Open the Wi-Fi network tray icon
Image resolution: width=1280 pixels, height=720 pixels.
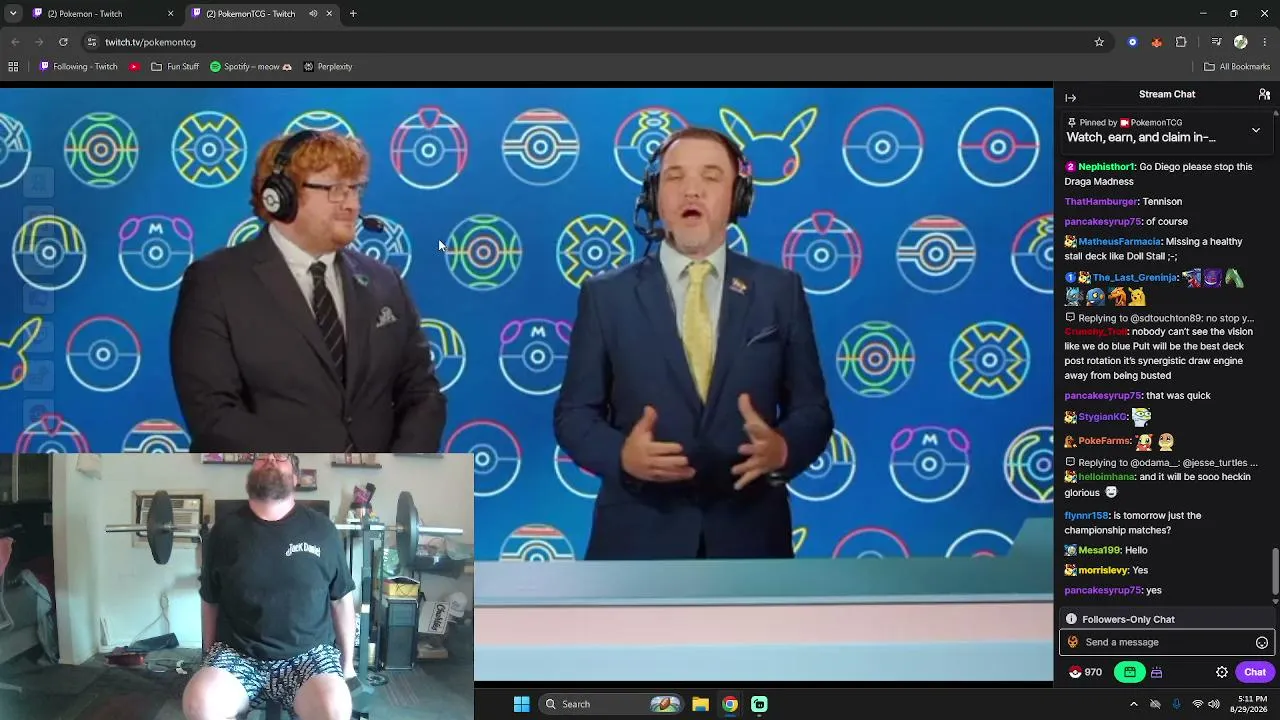point(1197,704)
